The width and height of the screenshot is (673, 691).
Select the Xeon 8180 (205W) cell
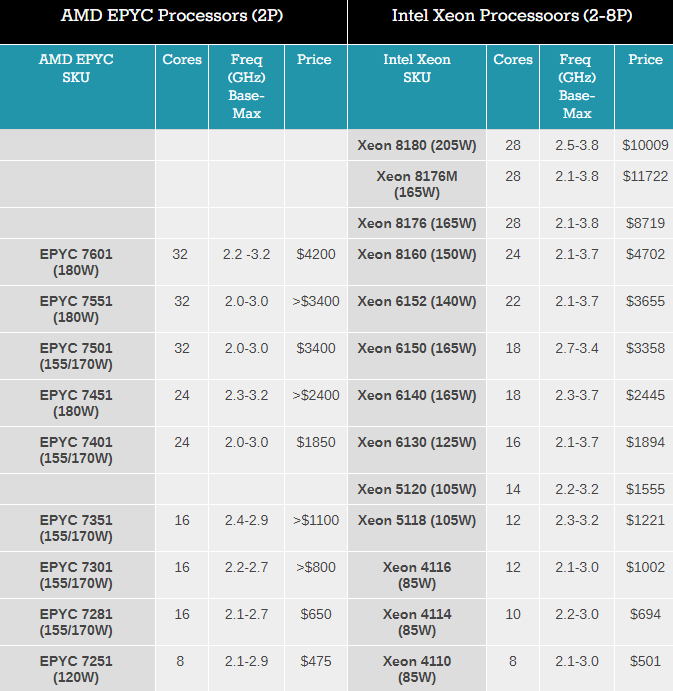[416, 145]
